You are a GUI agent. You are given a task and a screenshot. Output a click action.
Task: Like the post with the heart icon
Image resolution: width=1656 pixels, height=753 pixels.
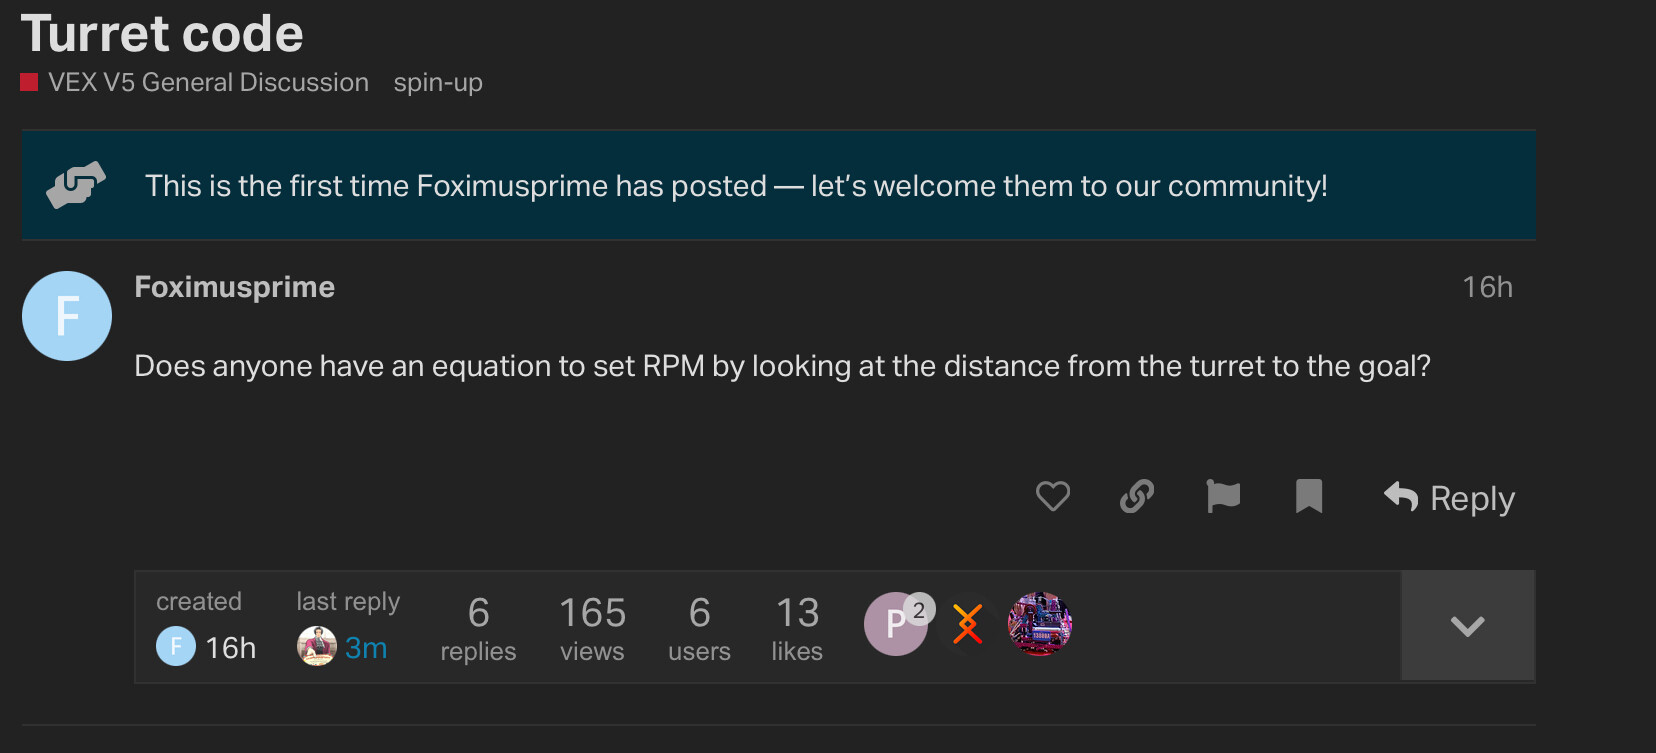(1052, 496)
